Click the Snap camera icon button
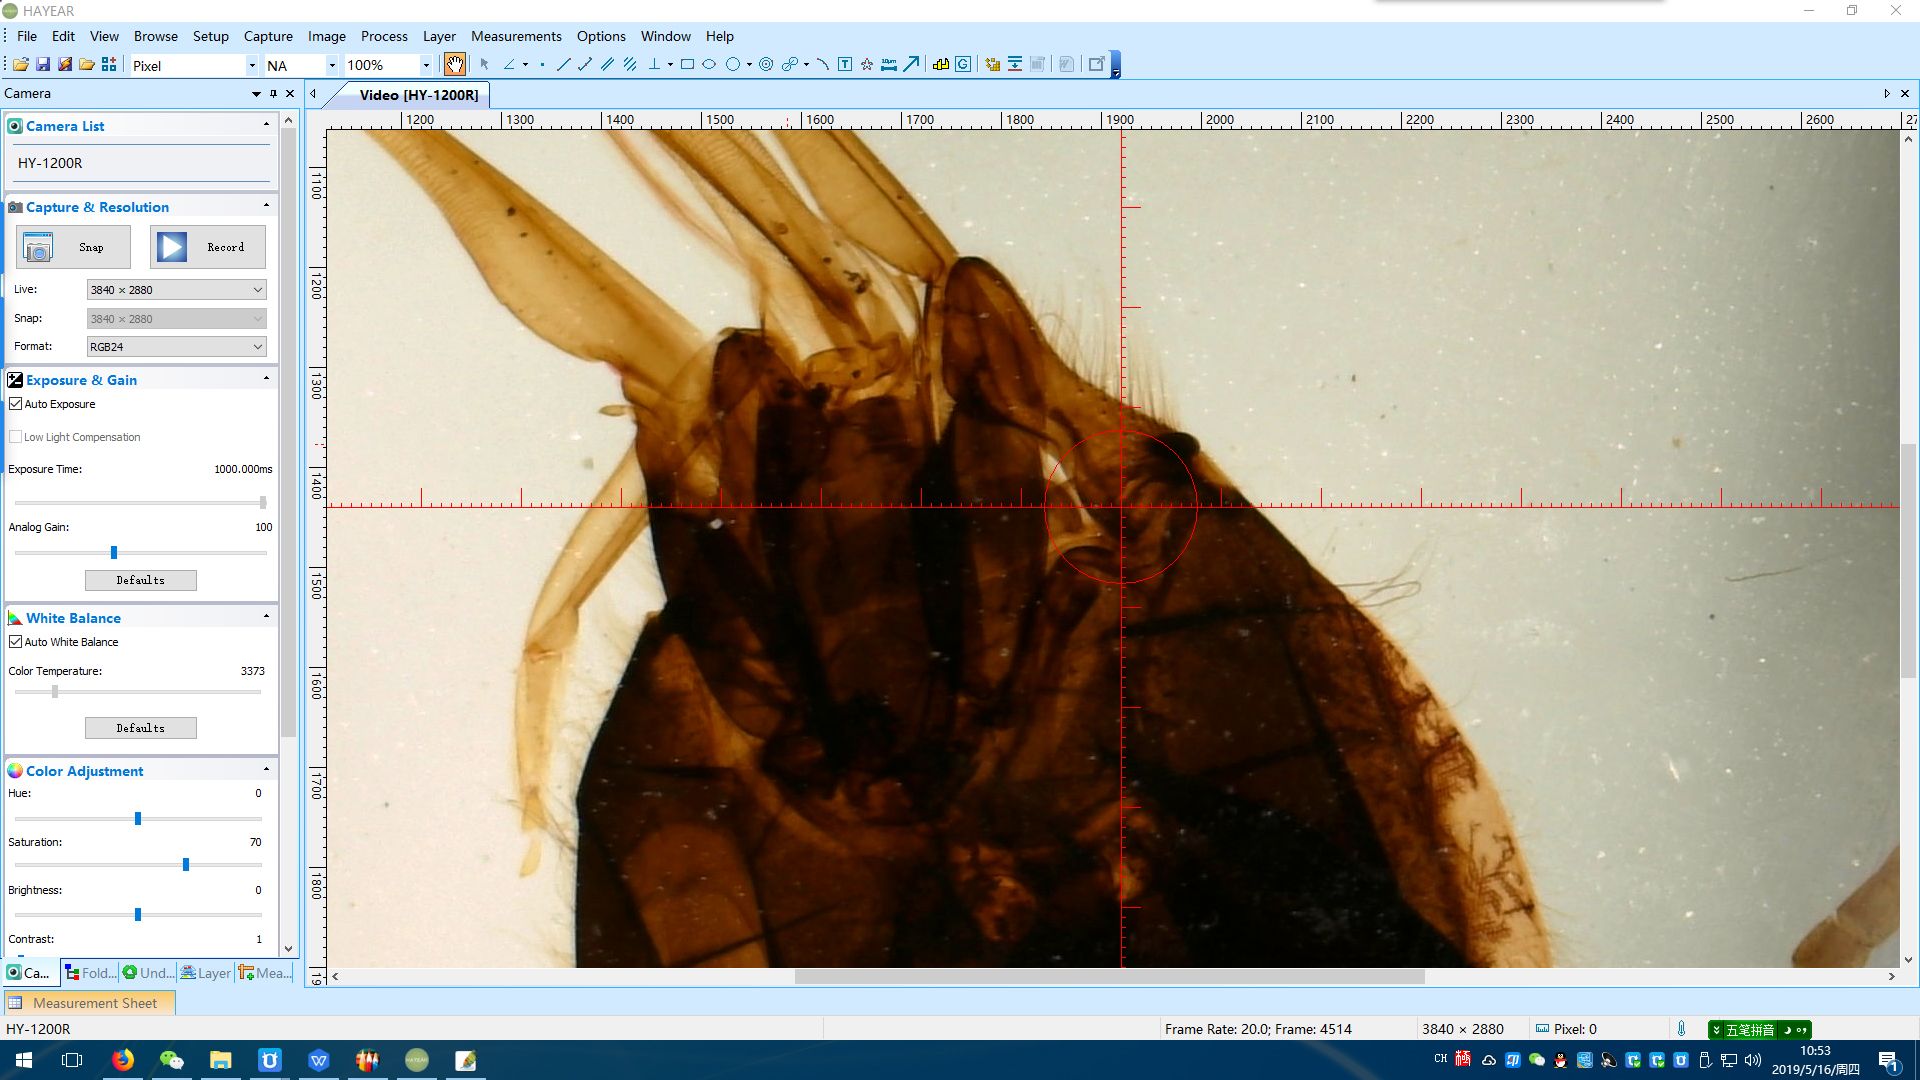This screenshot has width=1920, height=1080. tap(73, 247)
